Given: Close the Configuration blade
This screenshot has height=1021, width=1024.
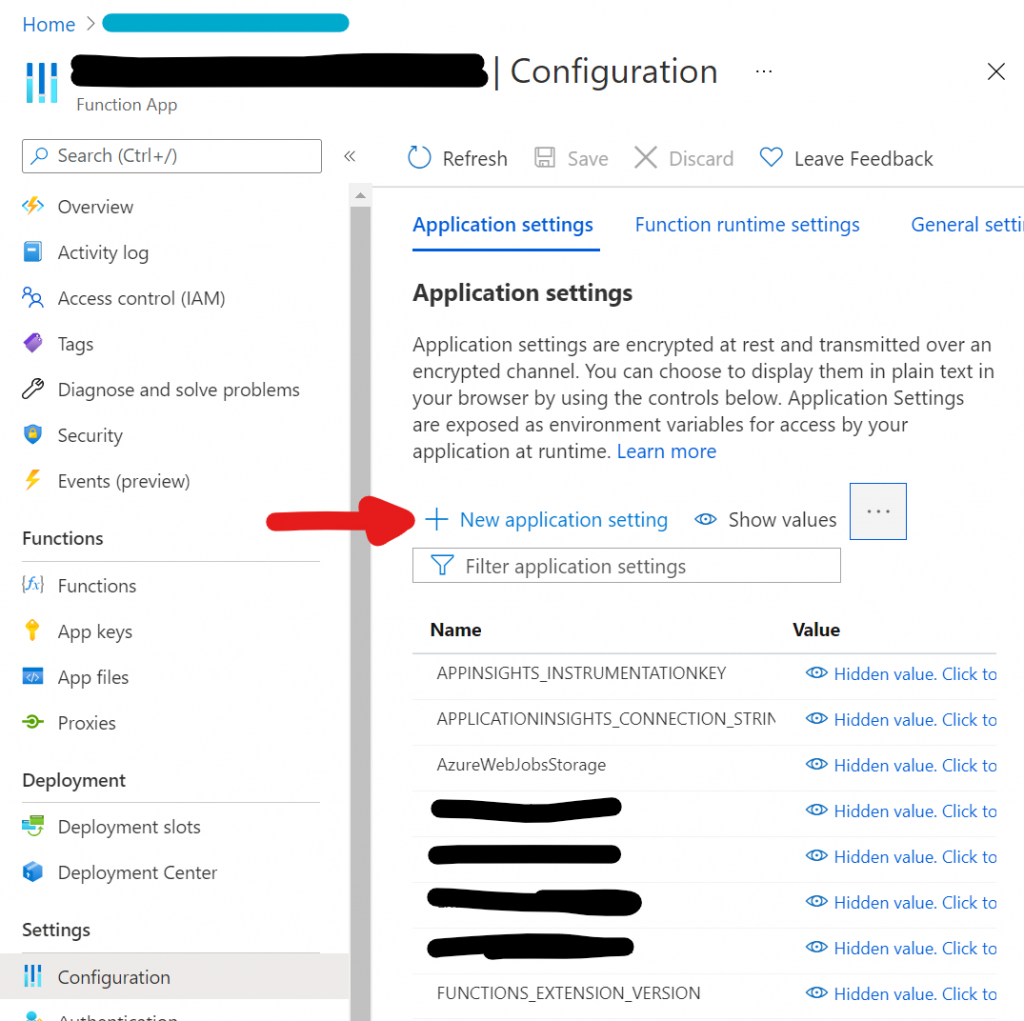Looking at the screenshot, I should pyautogui.click(x=996, y=71).
